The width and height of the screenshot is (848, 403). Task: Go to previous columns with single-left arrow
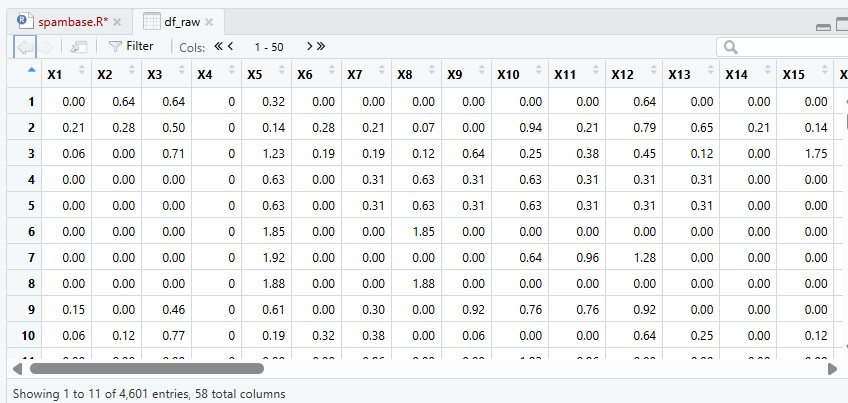[x=230, y=47]
